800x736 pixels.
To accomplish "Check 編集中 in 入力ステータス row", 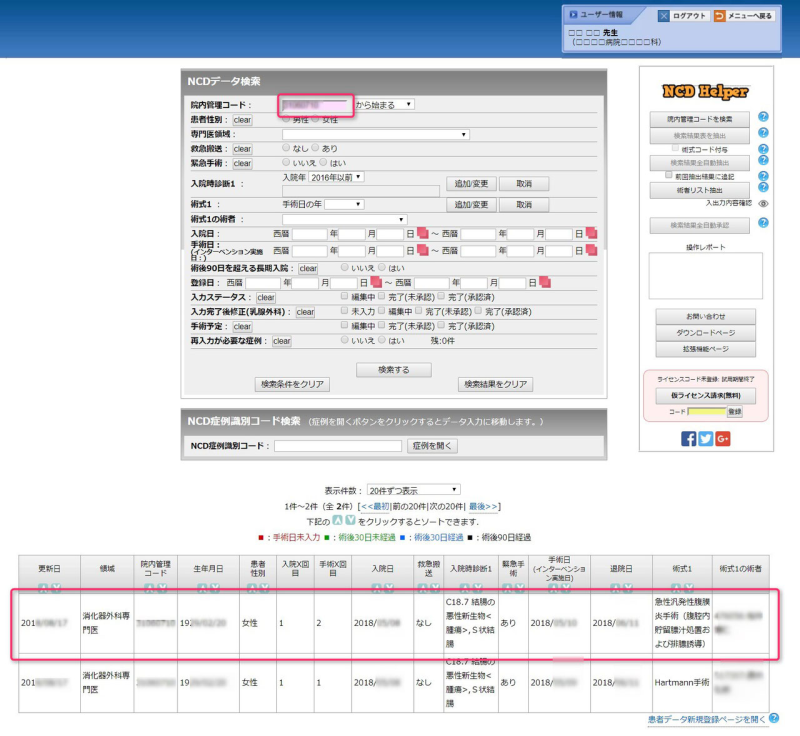I will coord(345,296).
